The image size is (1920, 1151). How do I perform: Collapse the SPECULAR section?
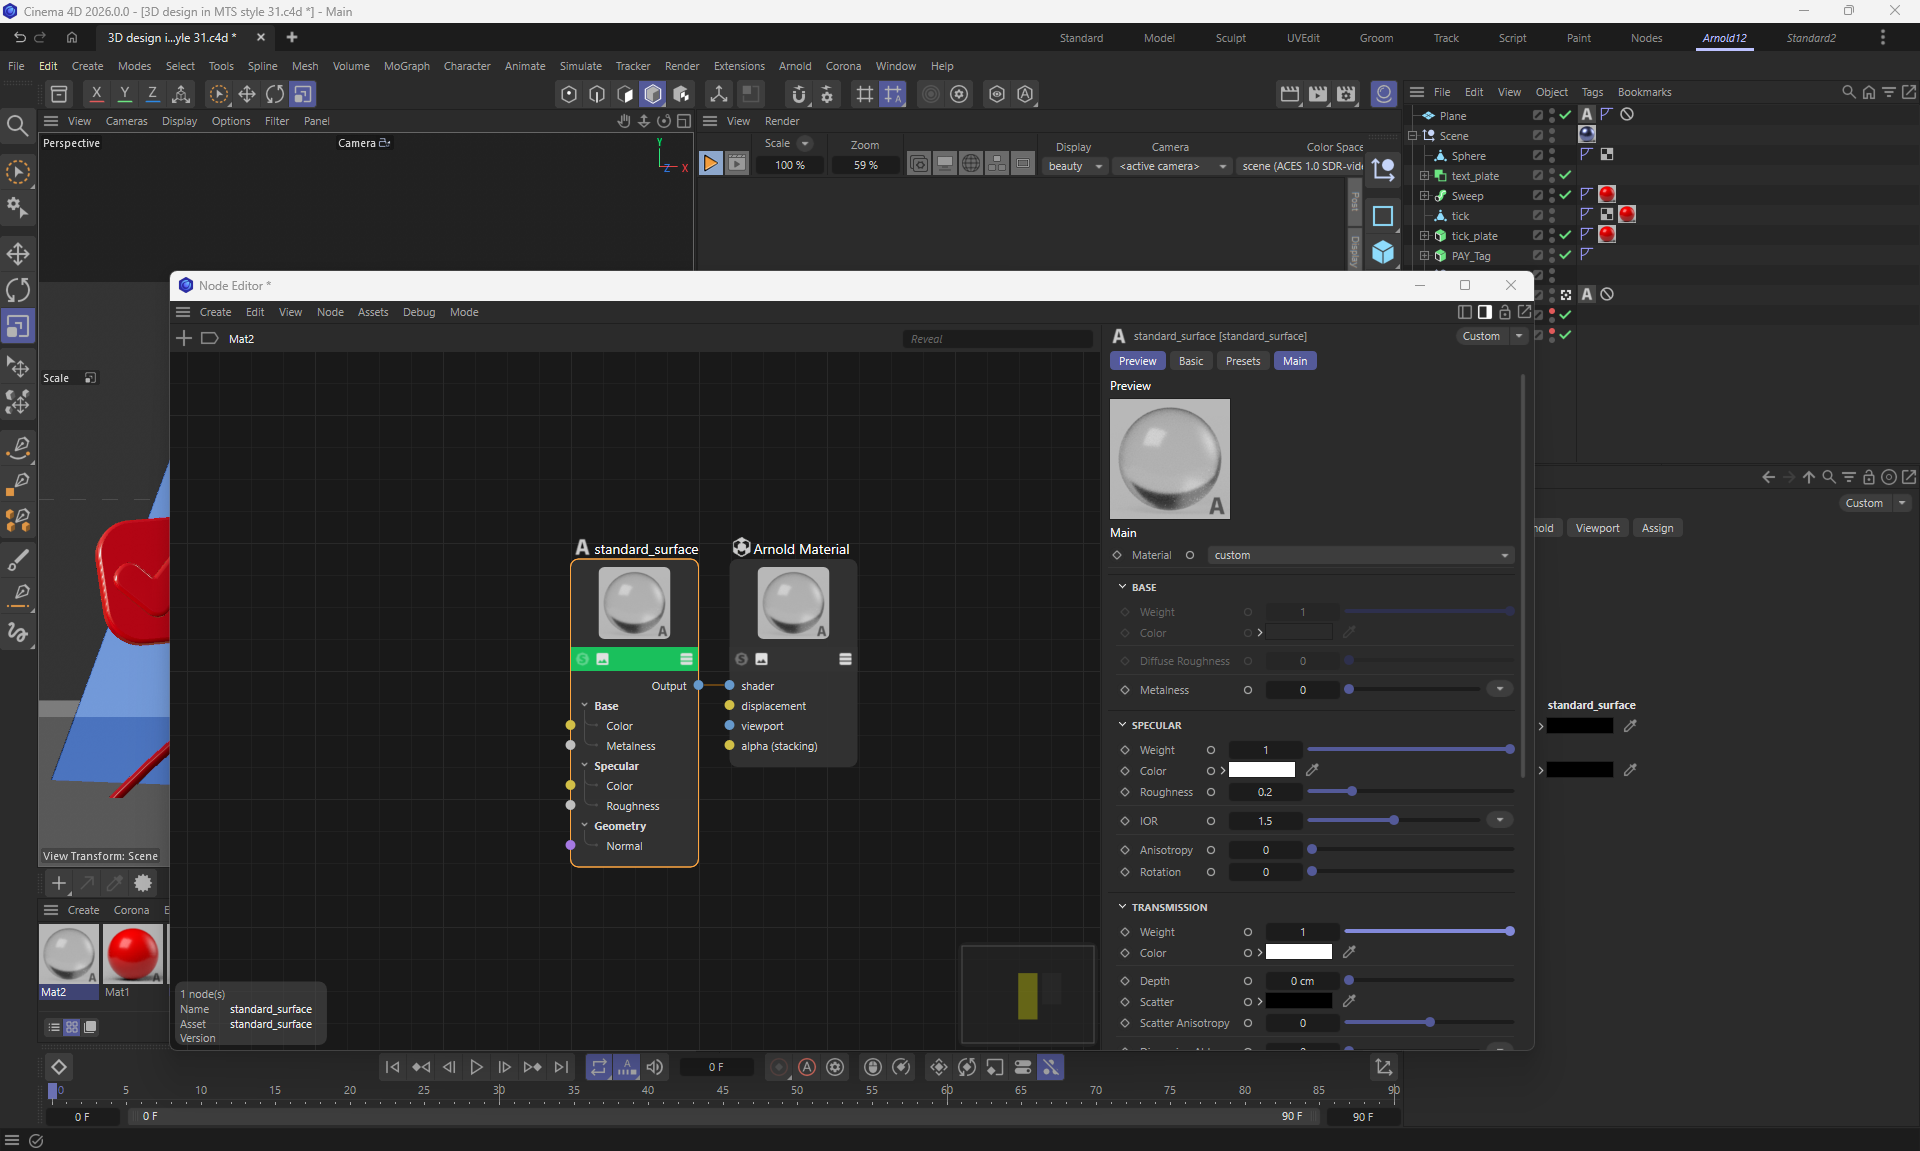pyautogui.click(x=1122, y=725)
